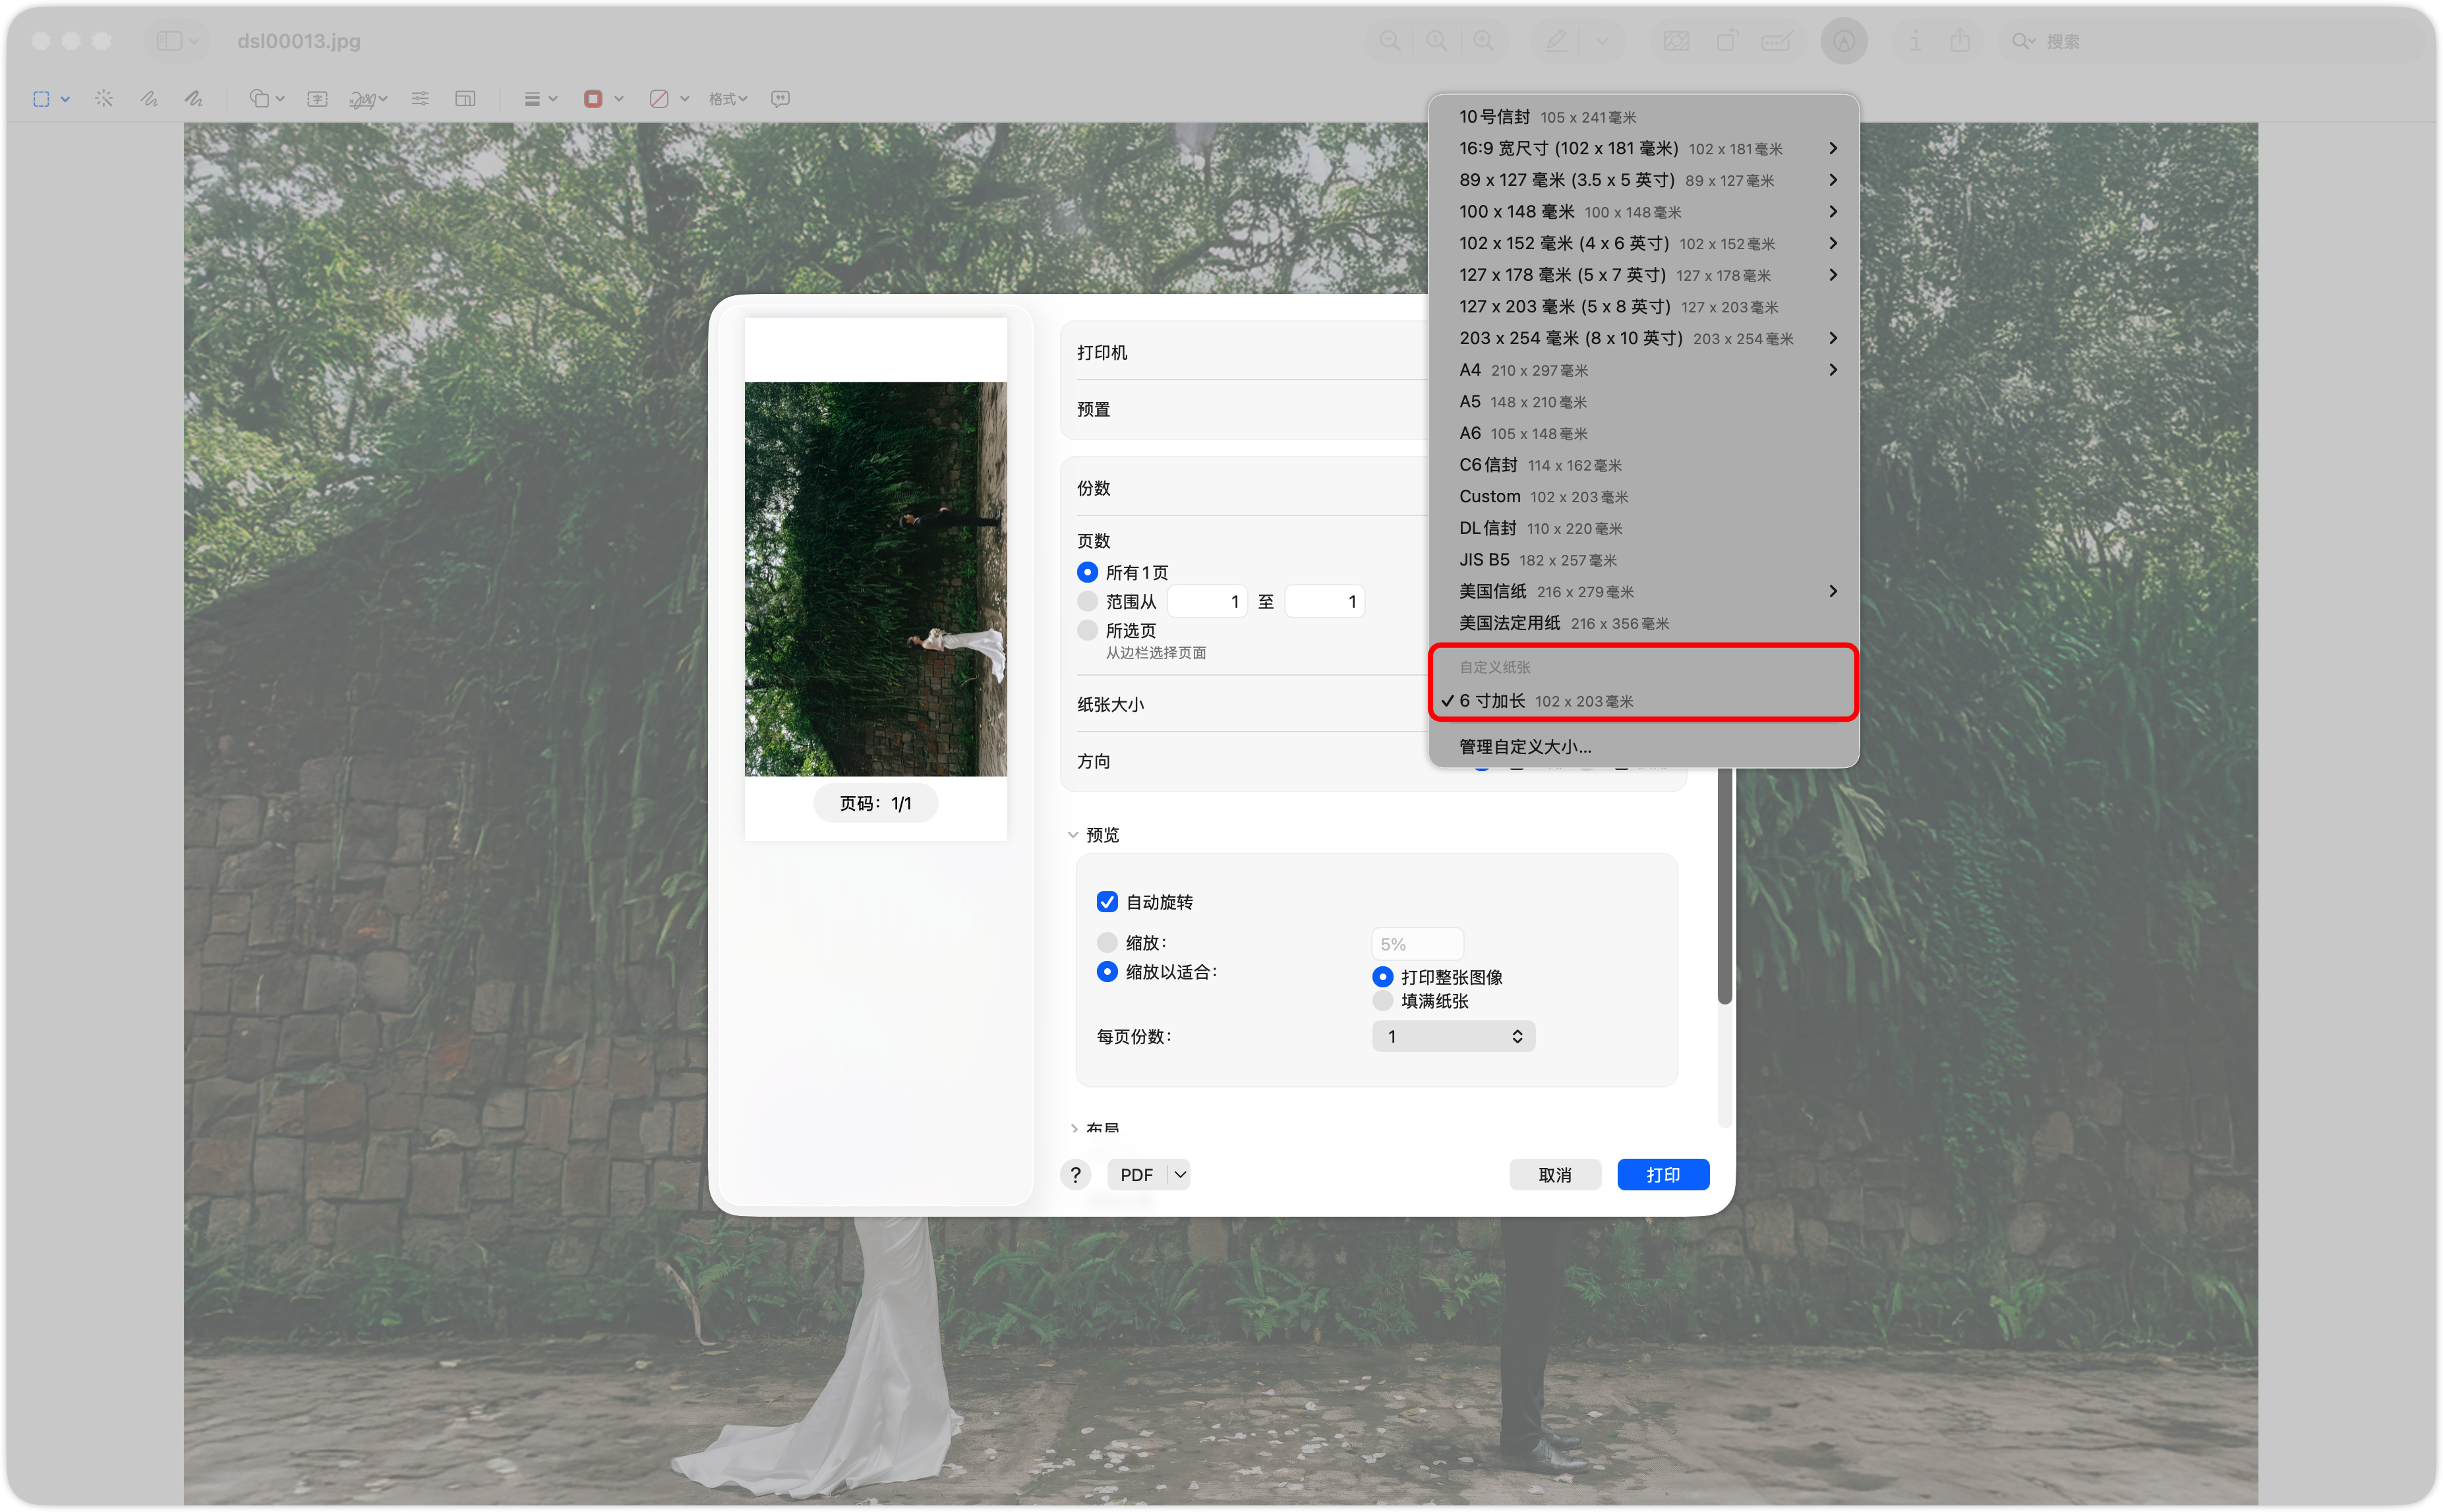Click the 打印 button
Viewport: 2443px width, 1512px height.
pos(1663,1174)
